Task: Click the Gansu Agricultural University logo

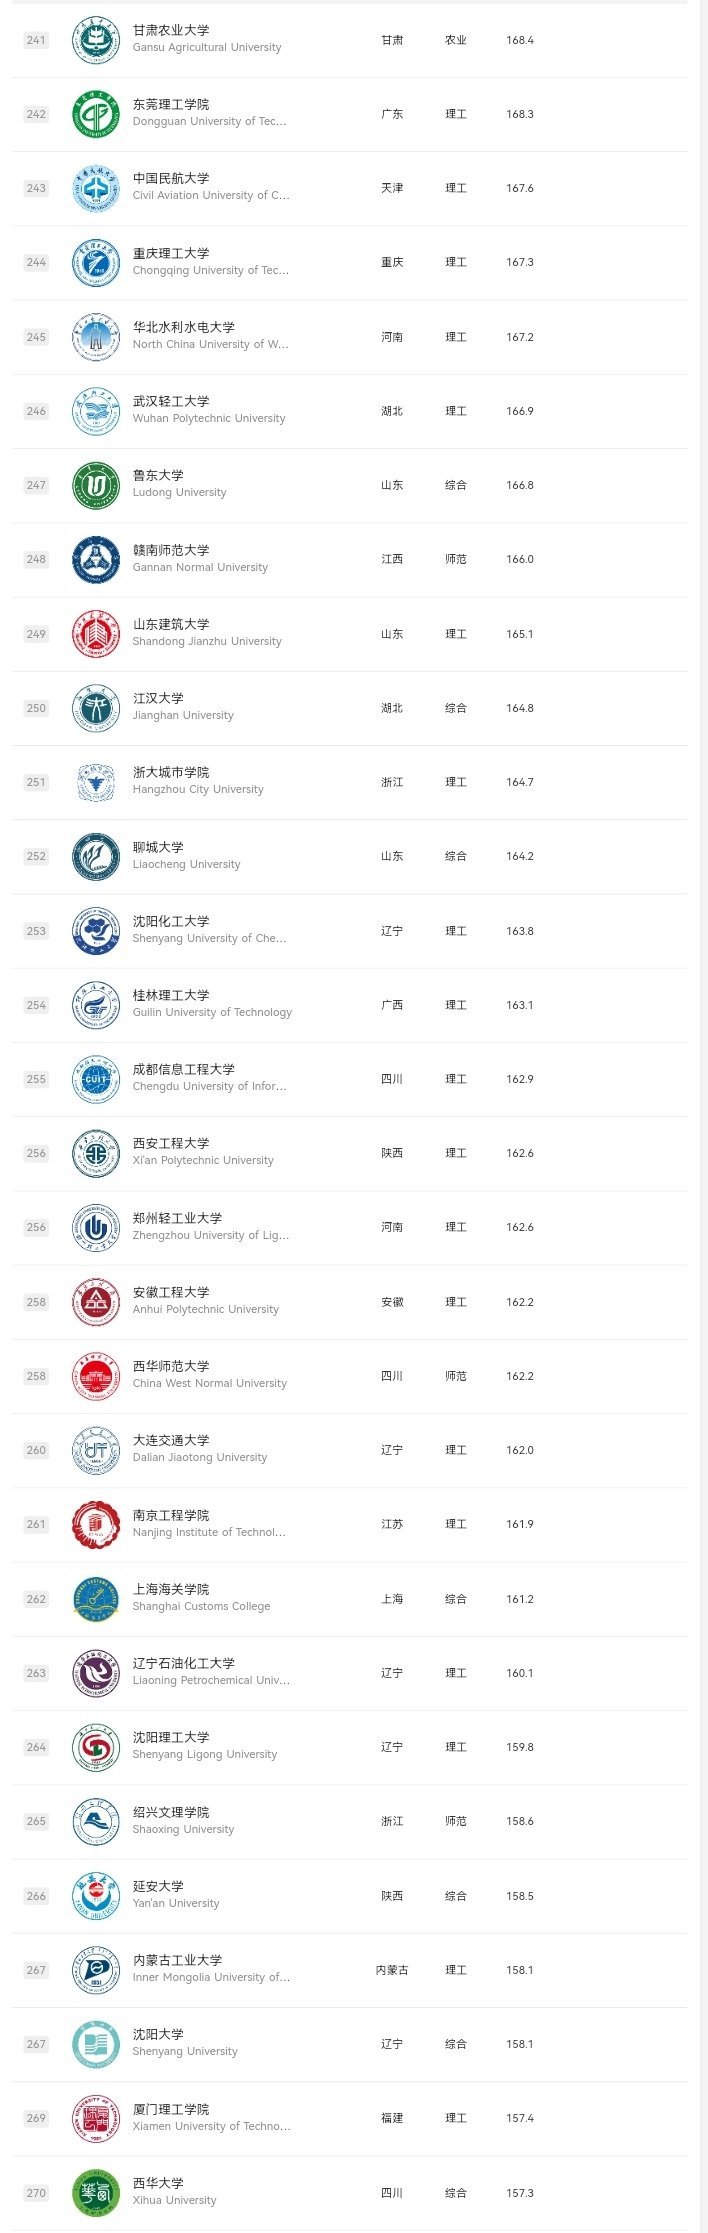Action: pos(96,40)
